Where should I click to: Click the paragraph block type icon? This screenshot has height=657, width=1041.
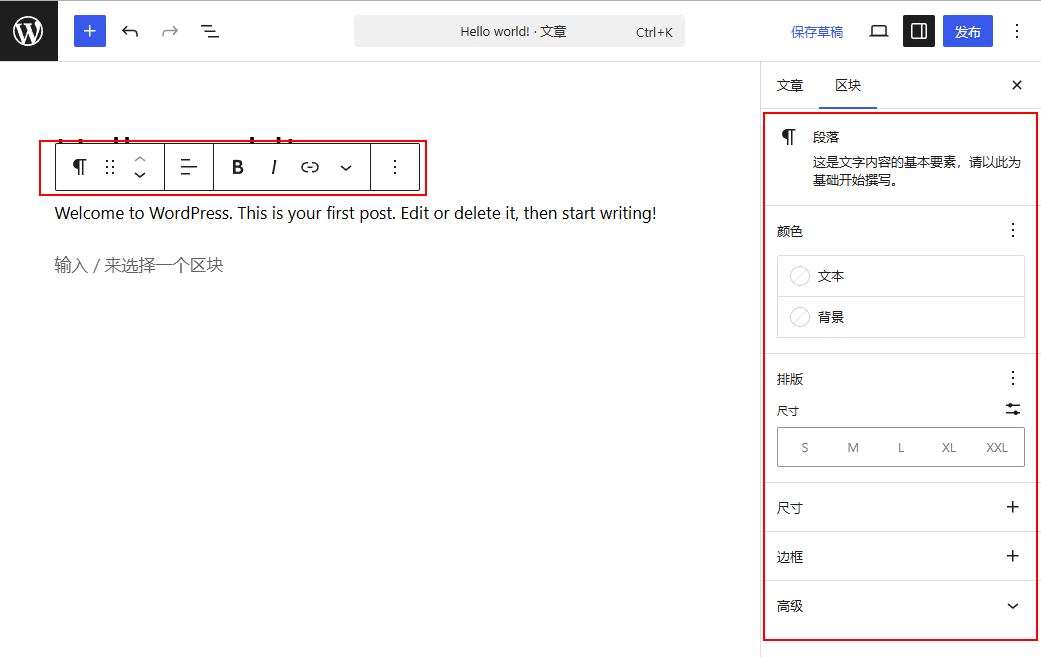[x=79, y=167]
